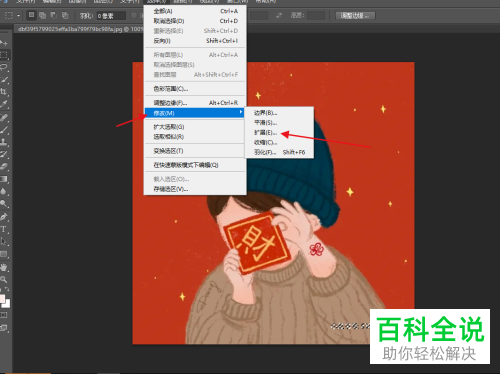500x374 pixels.
Task: Select the Move tool
Action: (x=4, y=43)
